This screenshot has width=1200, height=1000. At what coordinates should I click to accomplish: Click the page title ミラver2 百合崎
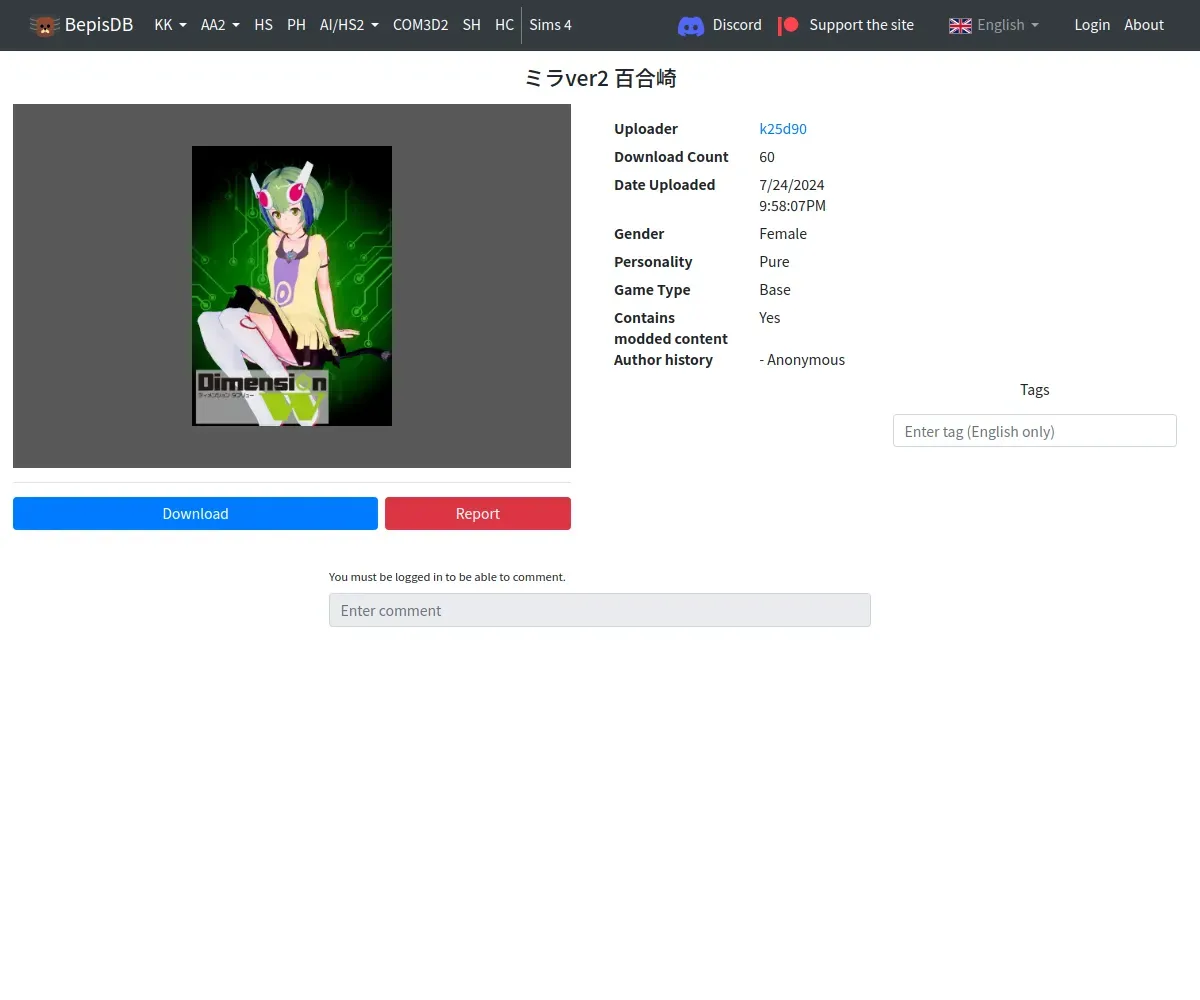pos(600,78)
